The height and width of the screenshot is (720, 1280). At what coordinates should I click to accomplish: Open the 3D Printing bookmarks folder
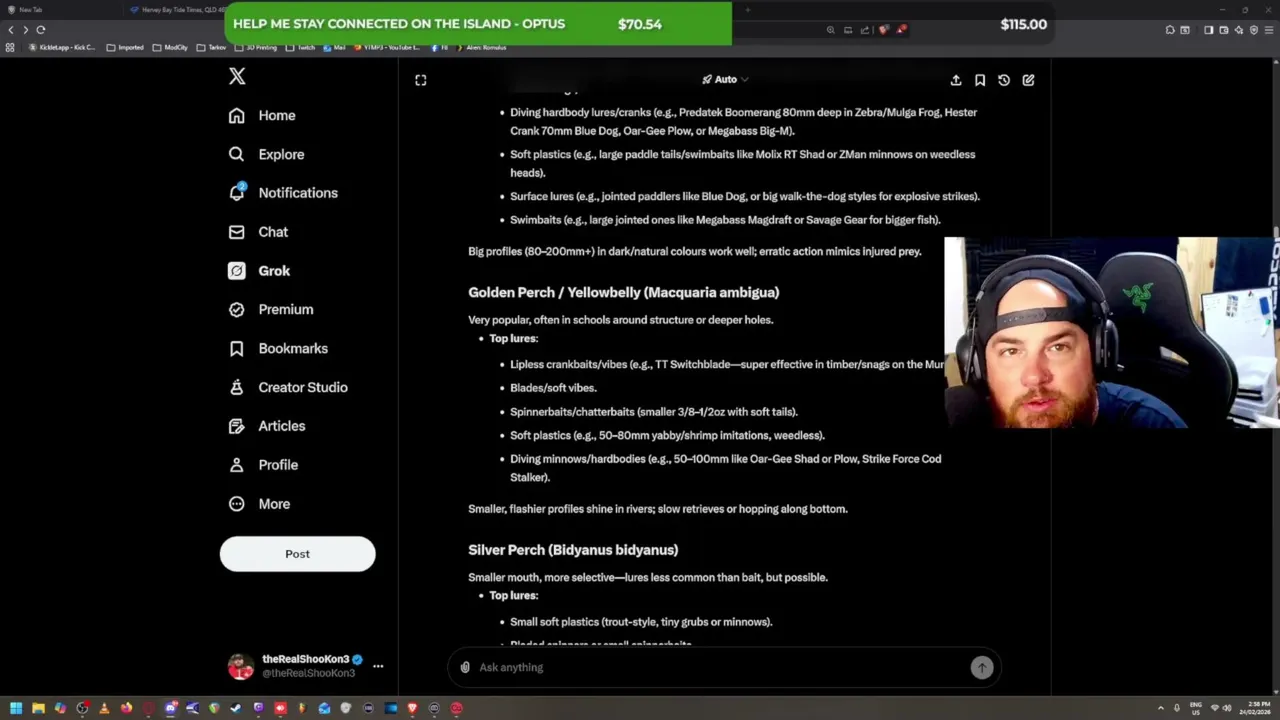point(256,47)
